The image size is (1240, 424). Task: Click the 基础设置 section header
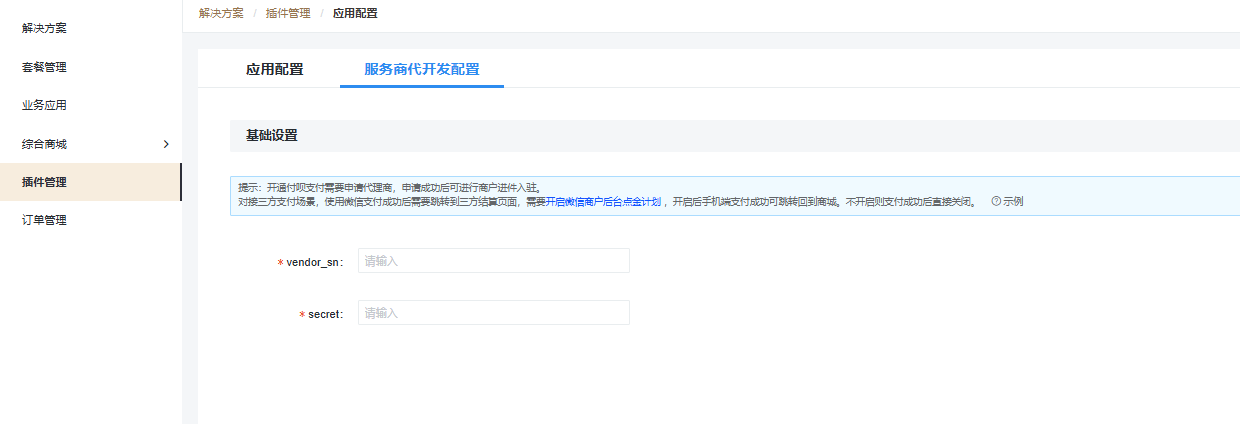pyautogui.click(x=271, y=135)
